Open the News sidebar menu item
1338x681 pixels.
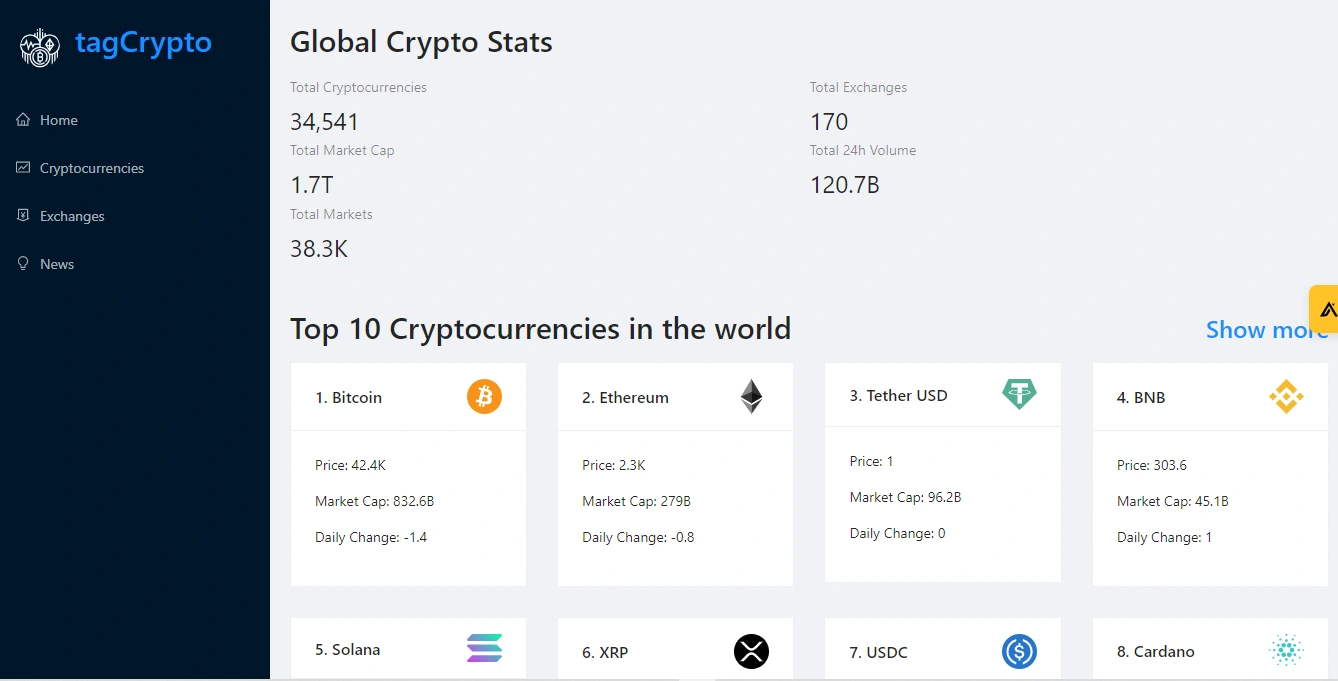pyautogui.click(x=57, y=264)
